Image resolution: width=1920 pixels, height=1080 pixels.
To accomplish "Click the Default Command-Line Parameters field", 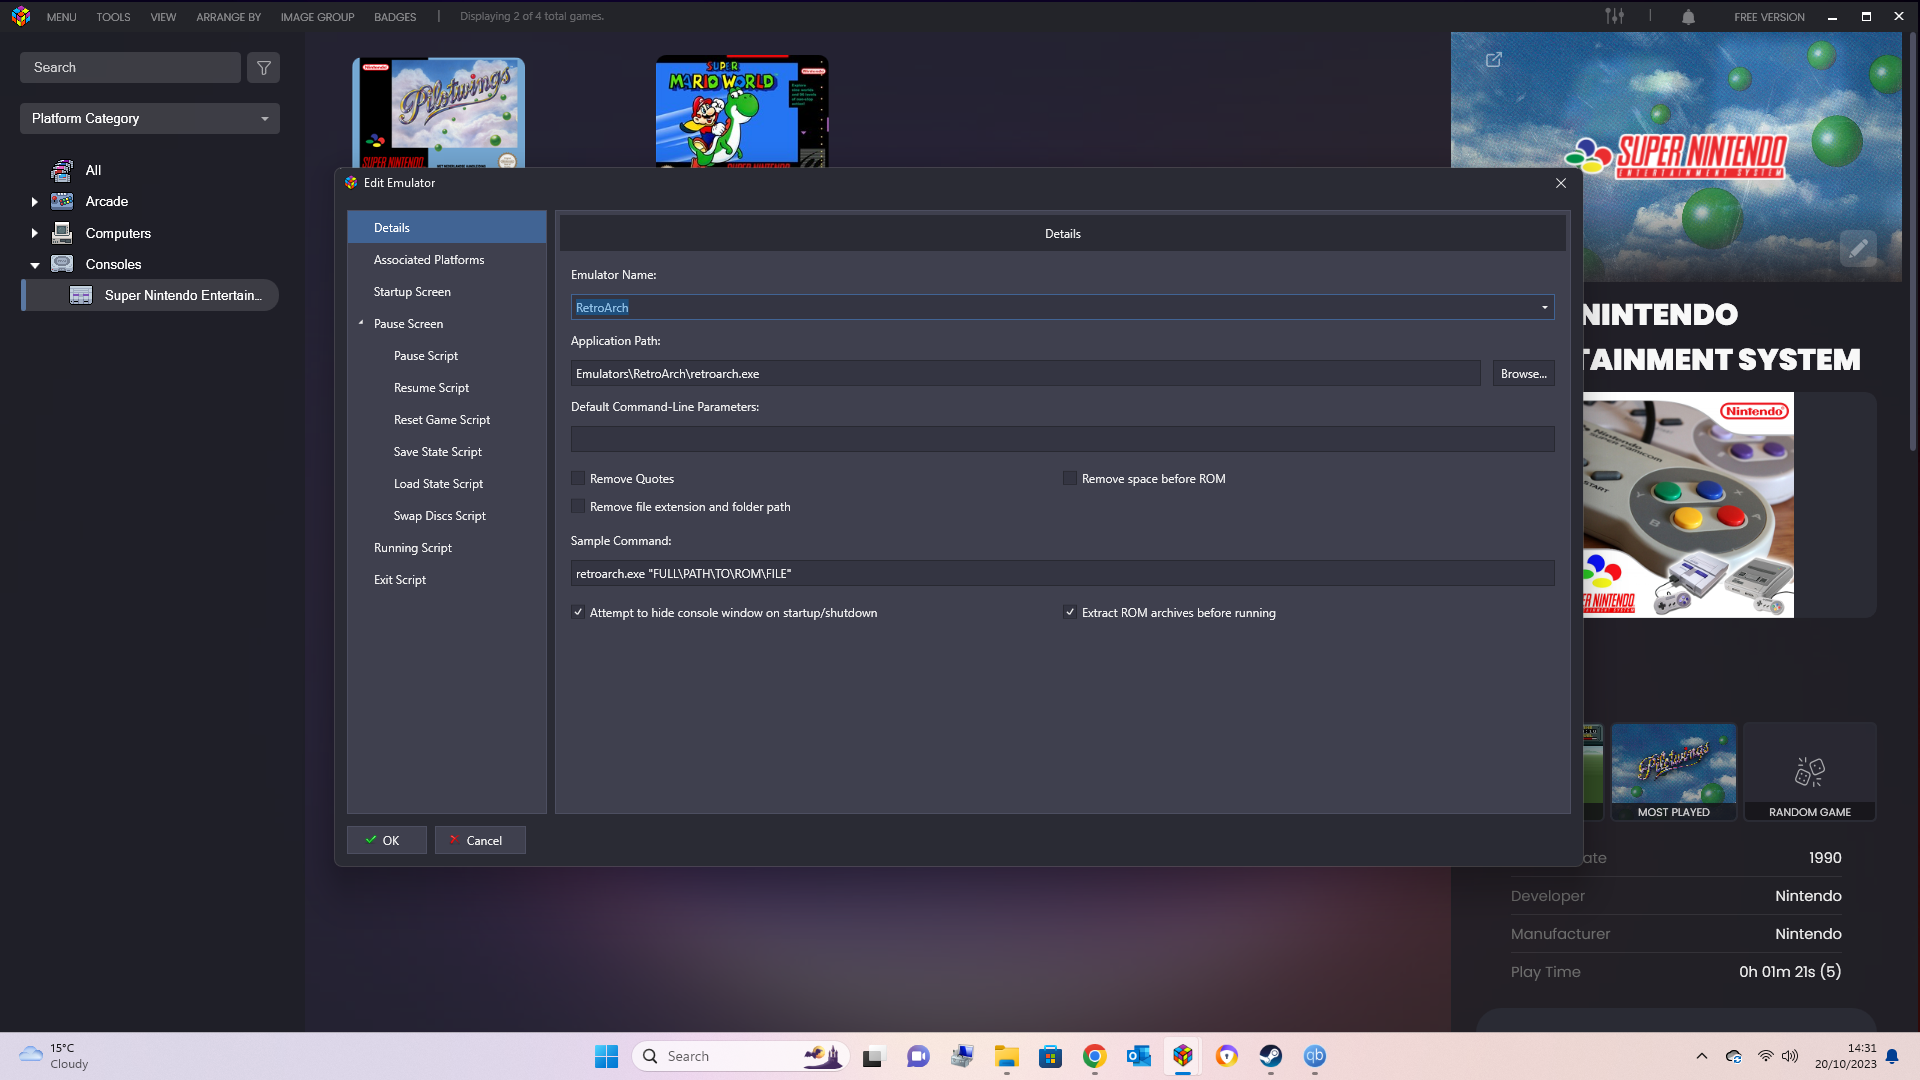I will [x=1062, y=439].
